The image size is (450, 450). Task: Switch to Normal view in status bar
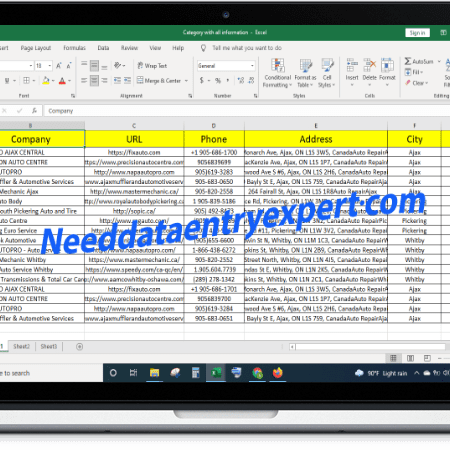(393, 358)
